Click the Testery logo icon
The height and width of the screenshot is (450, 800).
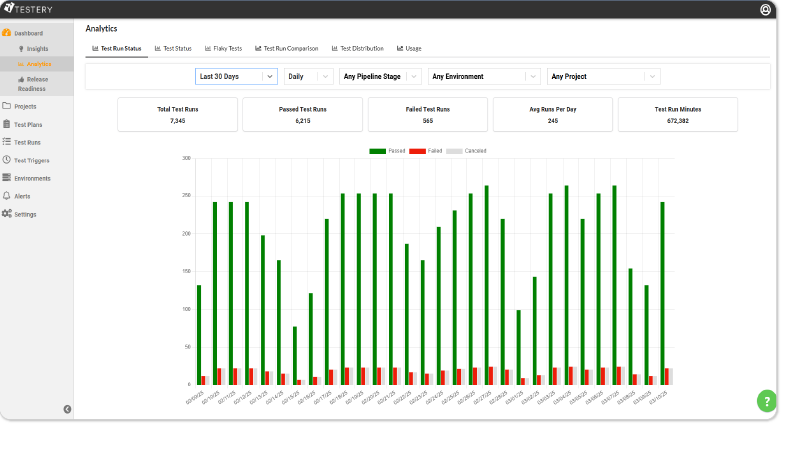coord(8,9)
